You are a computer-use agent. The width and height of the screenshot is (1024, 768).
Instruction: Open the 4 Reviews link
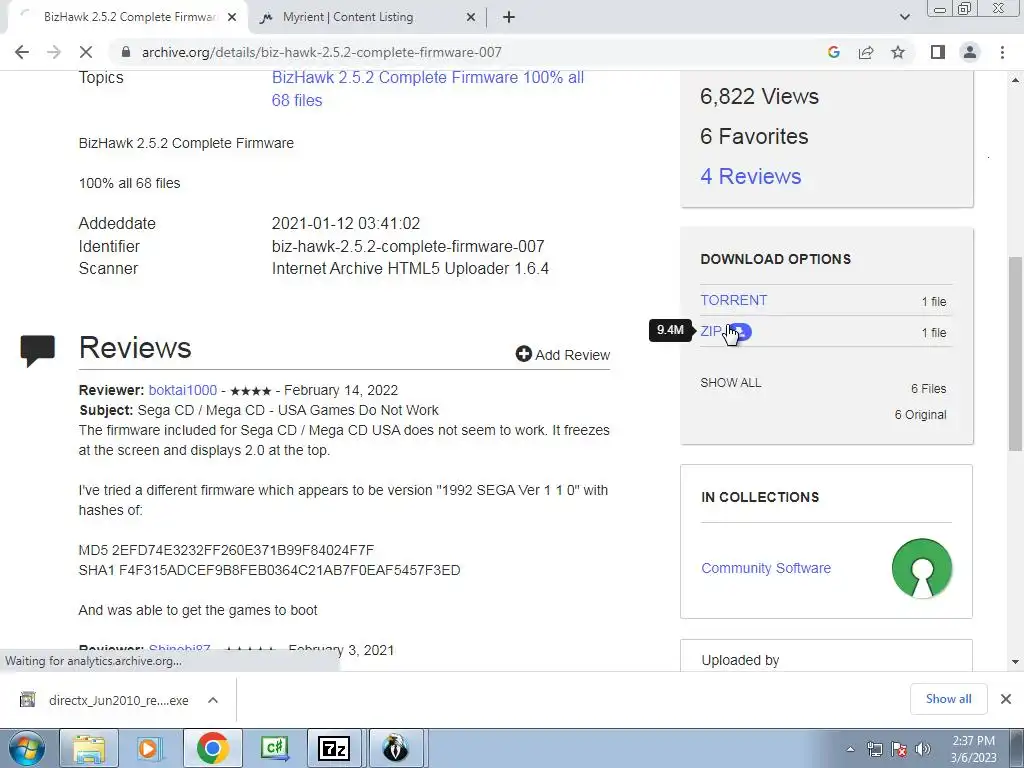(x=750, y=176)
